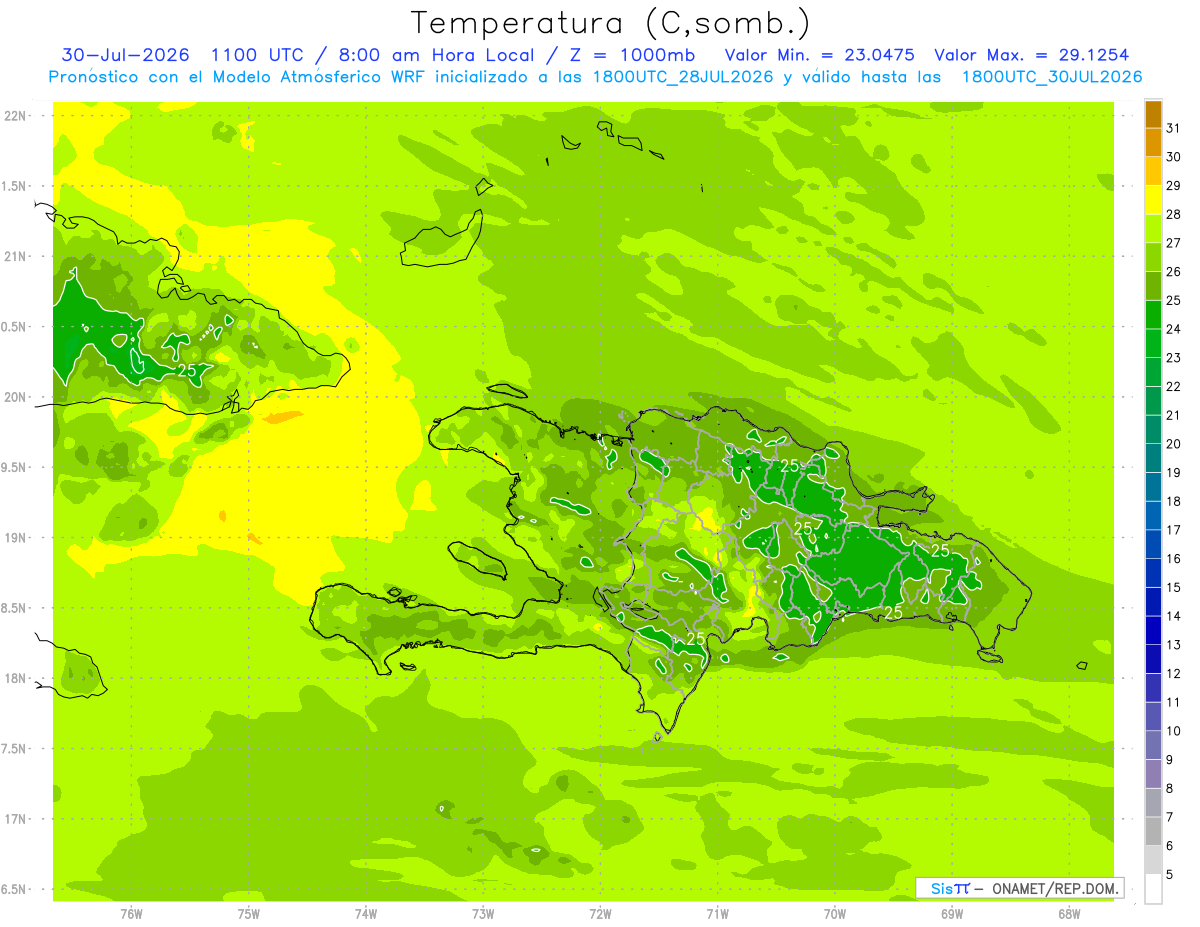The width and height of the screenshot is (1200, 927).
Task: Pick the lime legend swatch between 27 and 28
Action: [x=1153, y=228]
